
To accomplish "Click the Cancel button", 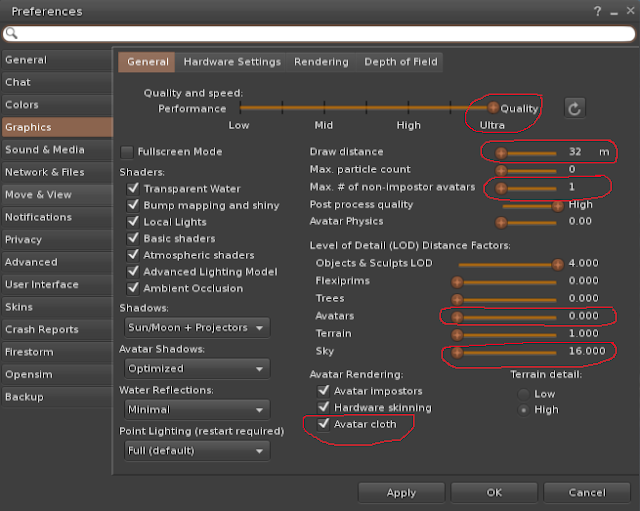I will click(x=587, y=493).
